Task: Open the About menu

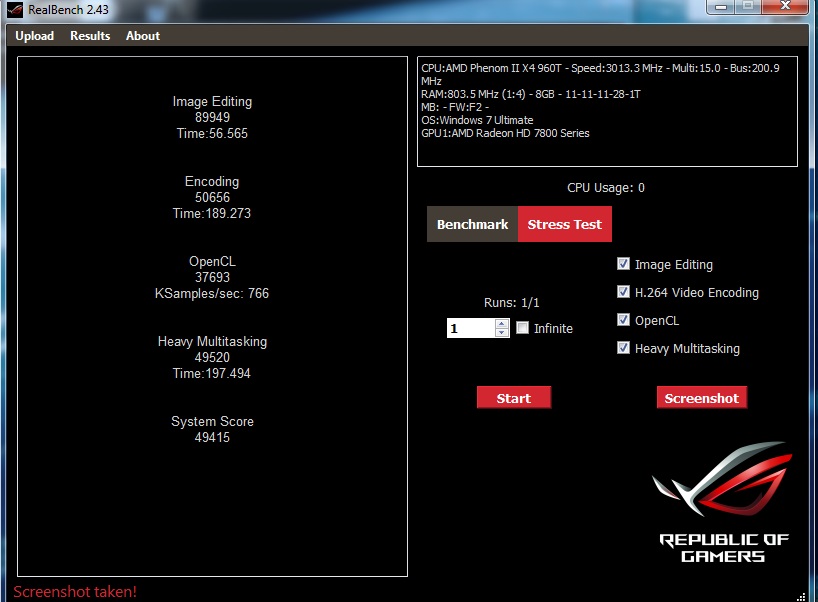Action: [142, 36]
